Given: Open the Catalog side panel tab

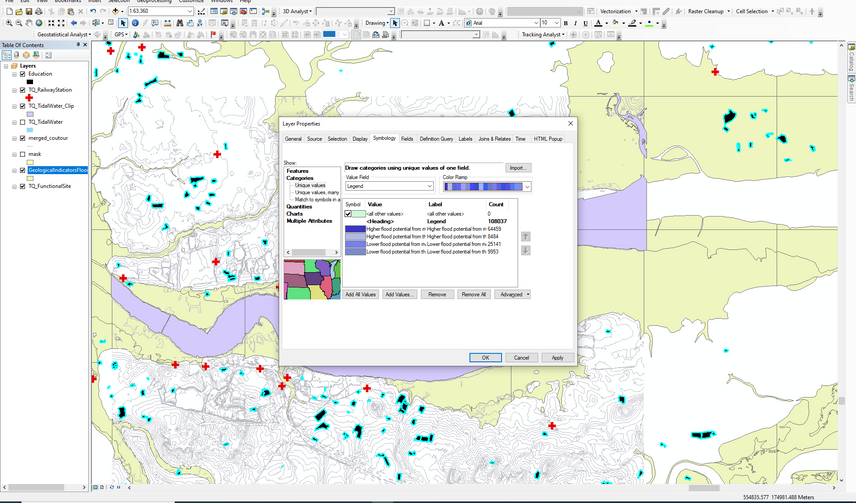Looking at the screenshot, I should [x=851, y=60].
